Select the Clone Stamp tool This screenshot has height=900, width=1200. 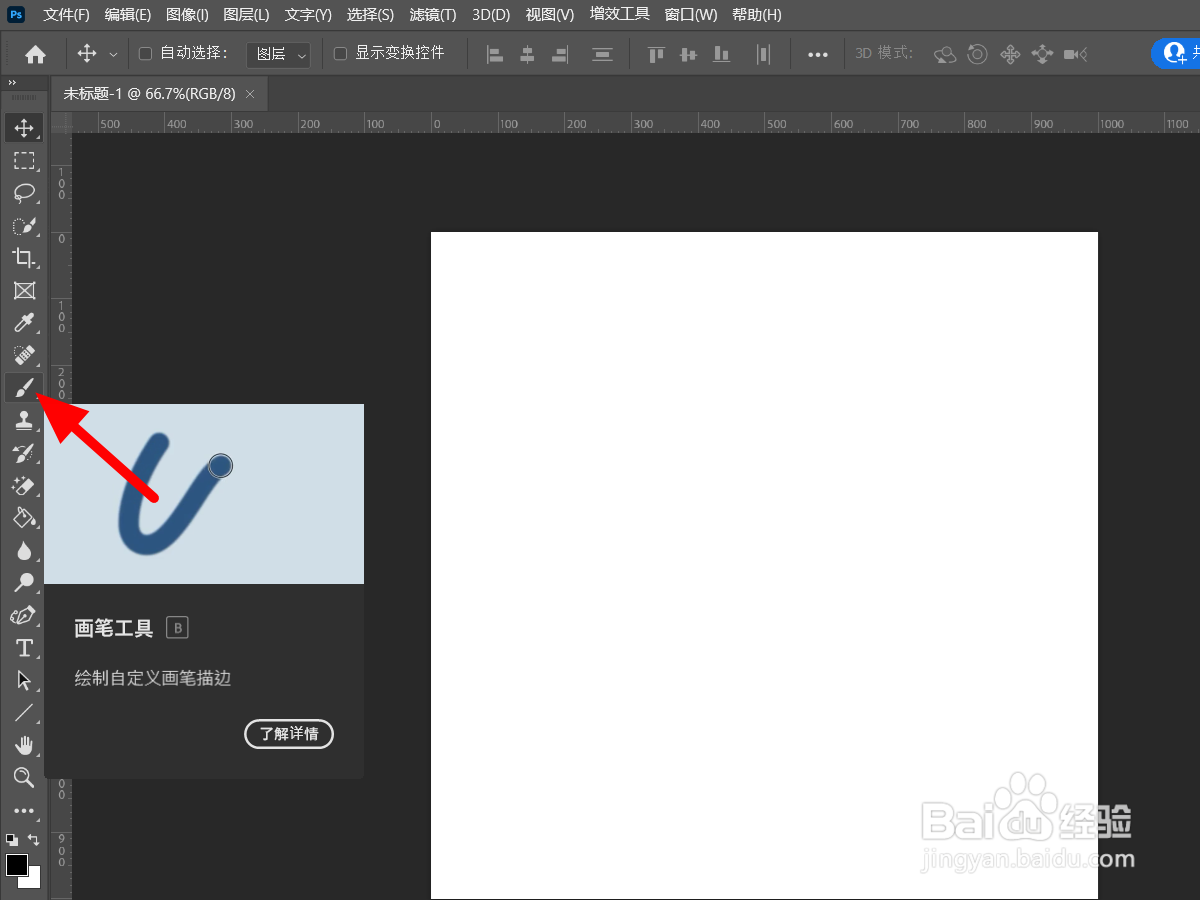pyautogui.click(x=24, y=420)
